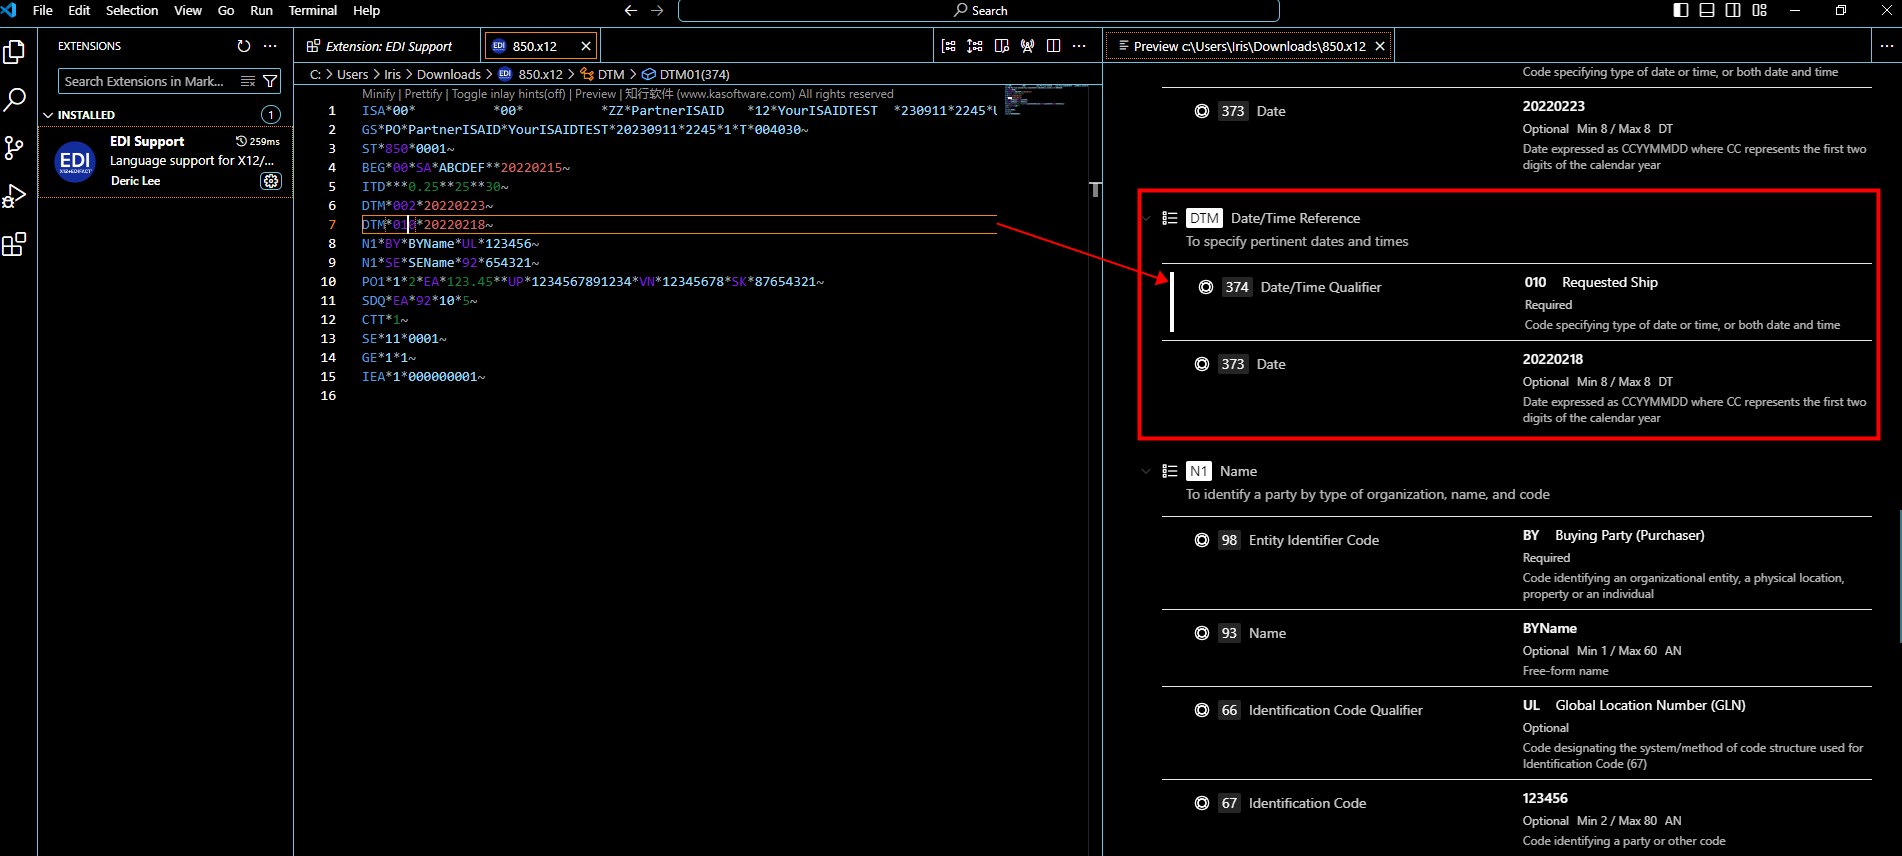
Task: Click the Prettify code lens link
Action: coord(423,94)
